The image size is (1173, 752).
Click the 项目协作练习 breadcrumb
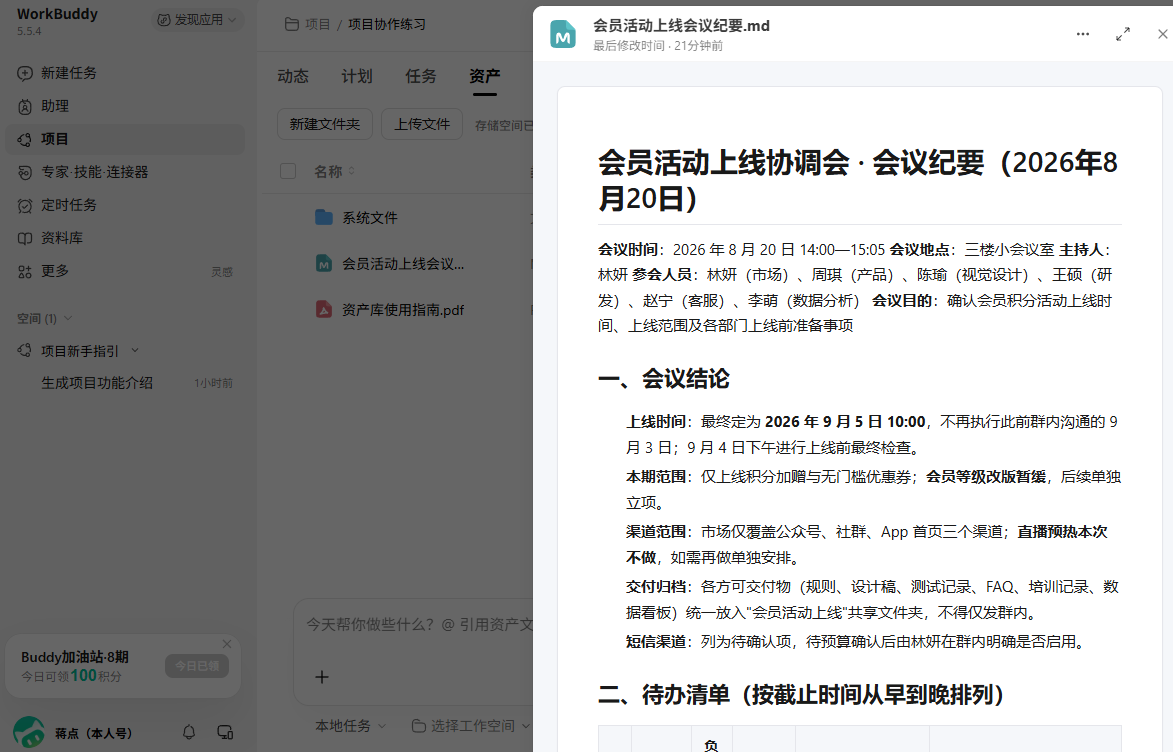pos(387,24)
